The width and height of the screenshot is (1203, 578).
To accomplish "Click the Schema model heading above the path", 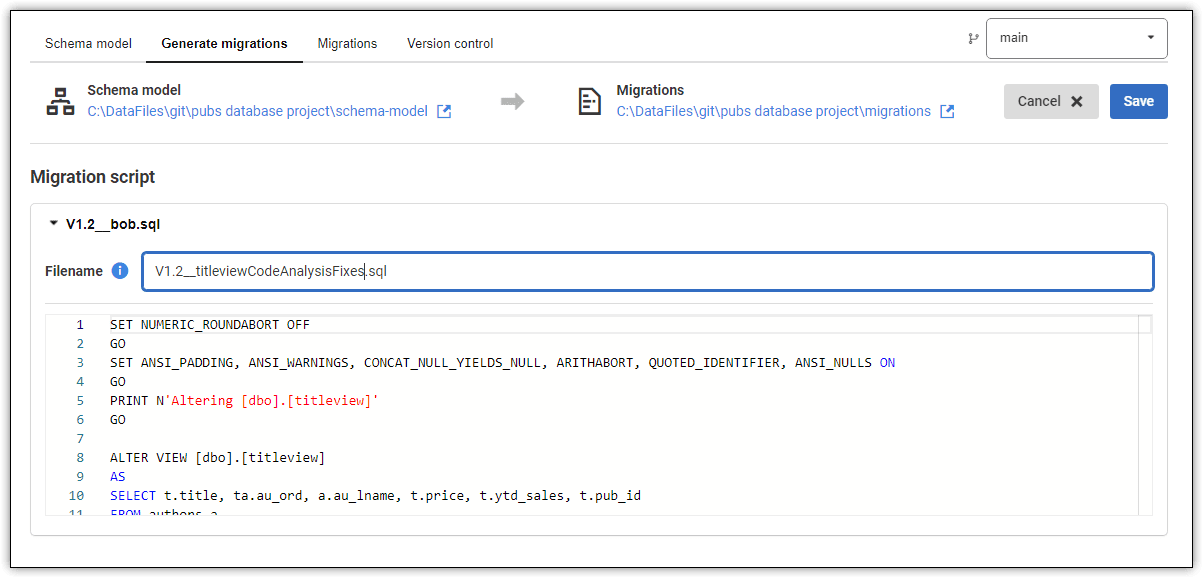I will (134, 90).
